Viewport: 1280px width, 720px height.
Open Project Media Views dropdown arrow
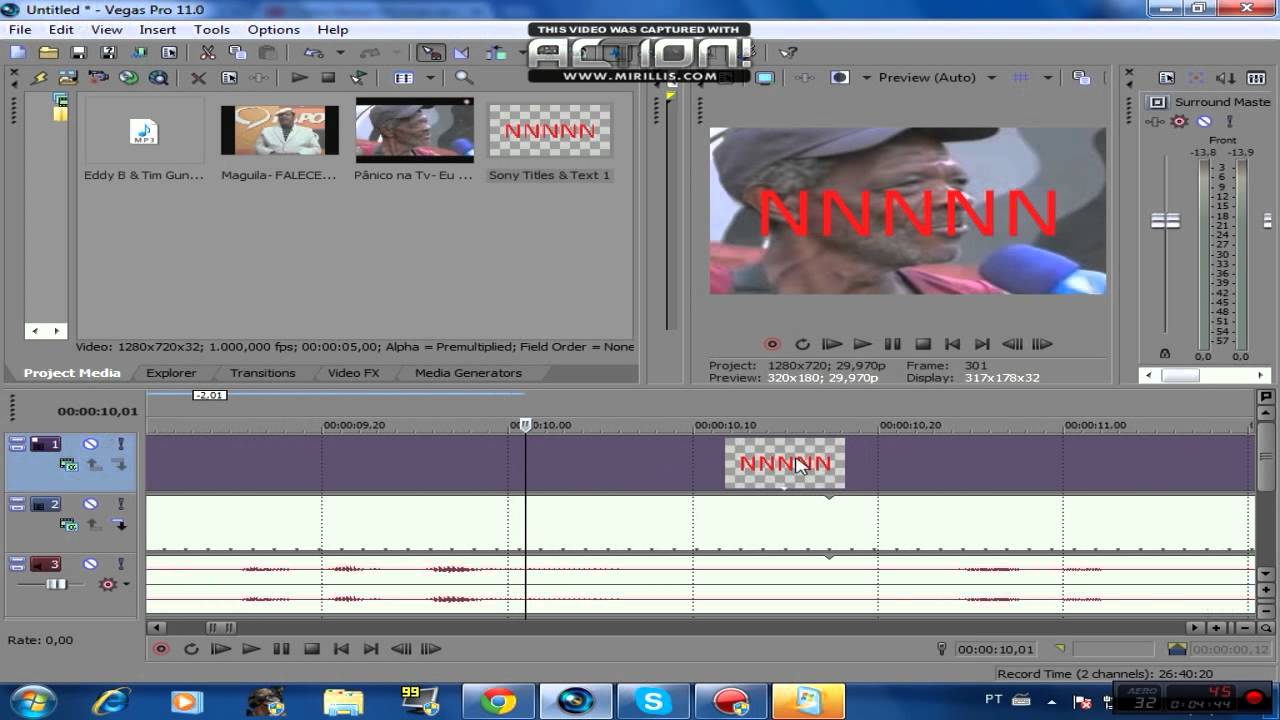[431, 78]
